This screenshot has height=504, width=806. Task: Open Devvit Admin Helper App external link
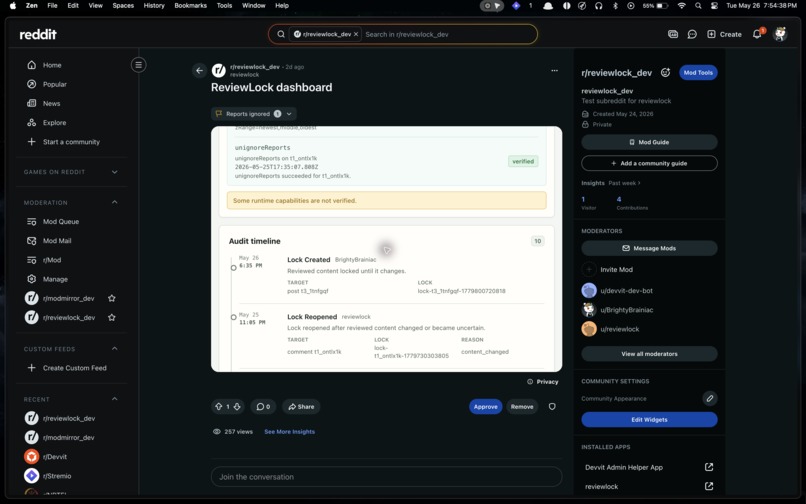pyautogui.click(x=709, y=467)
